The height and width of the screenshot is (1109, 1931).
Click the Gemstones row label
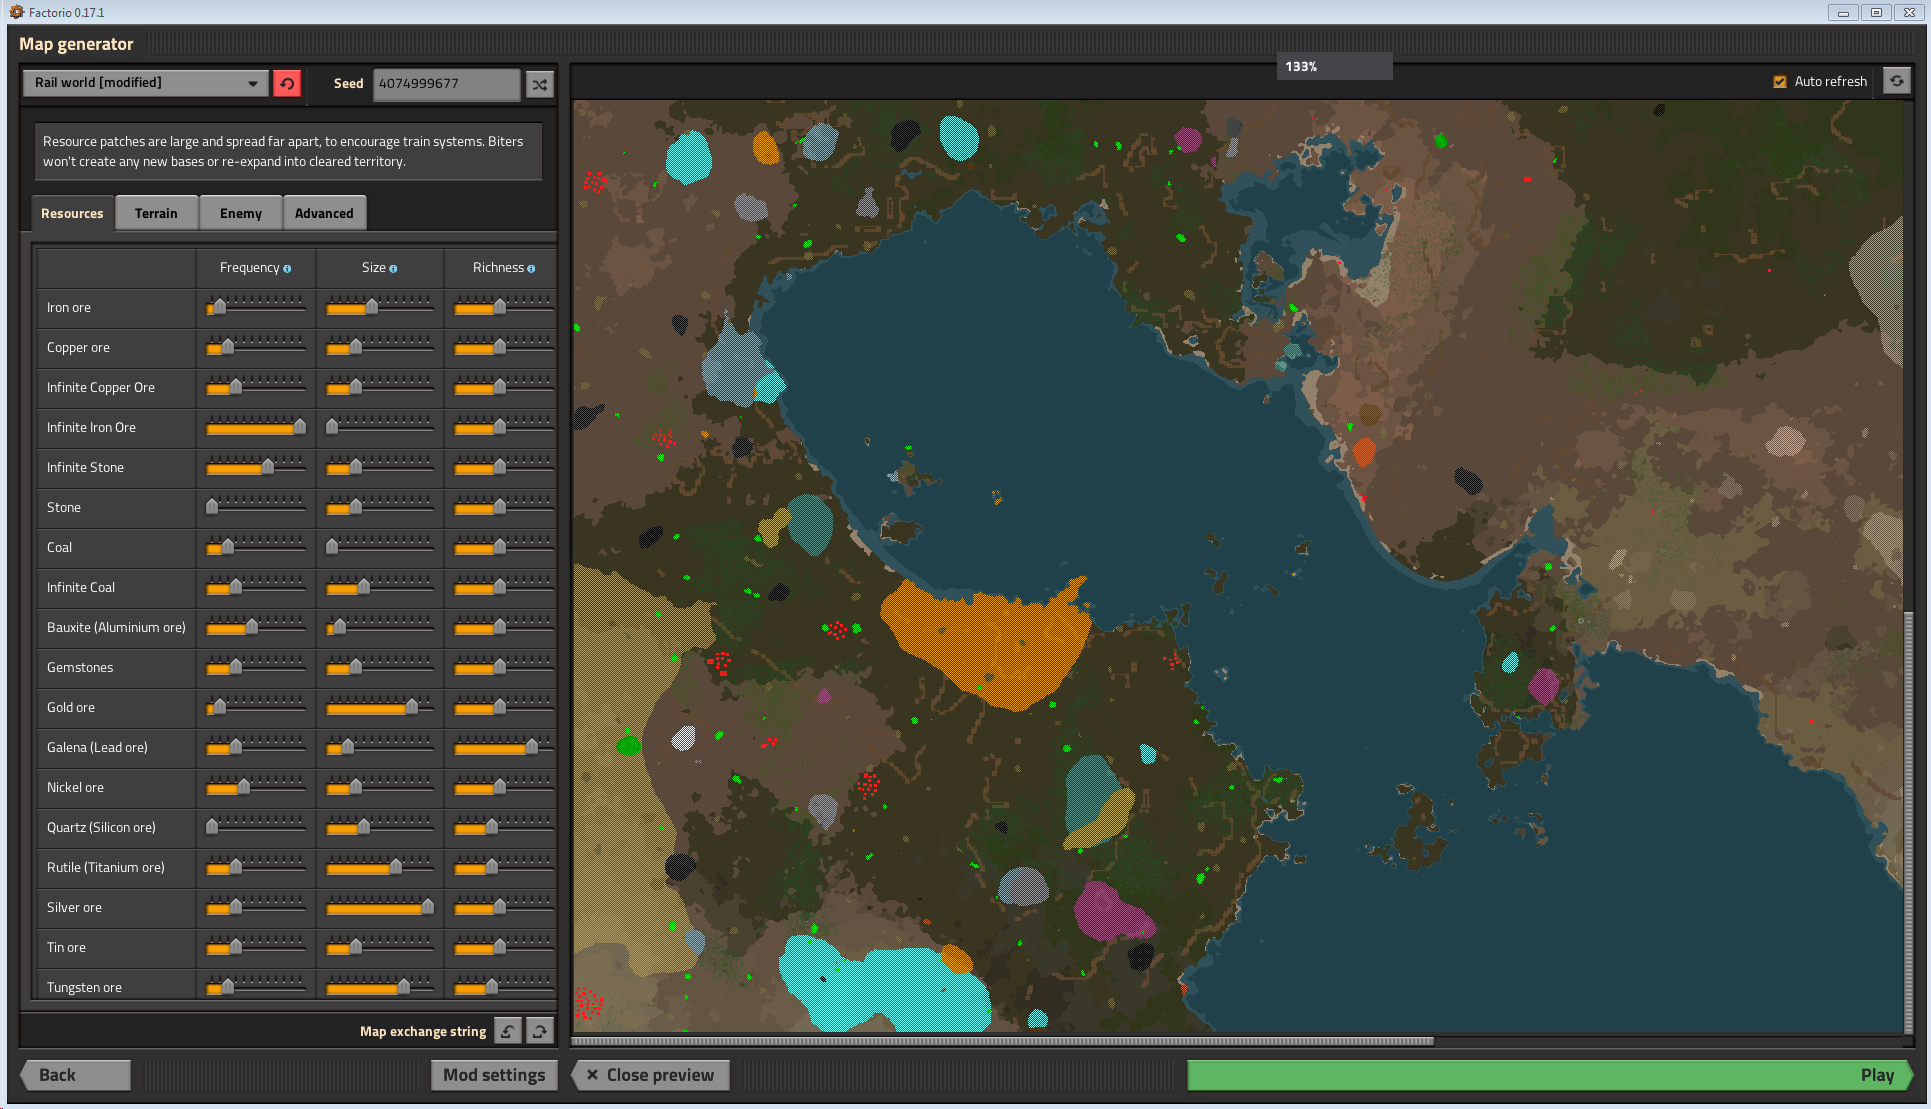click(79, 667)
